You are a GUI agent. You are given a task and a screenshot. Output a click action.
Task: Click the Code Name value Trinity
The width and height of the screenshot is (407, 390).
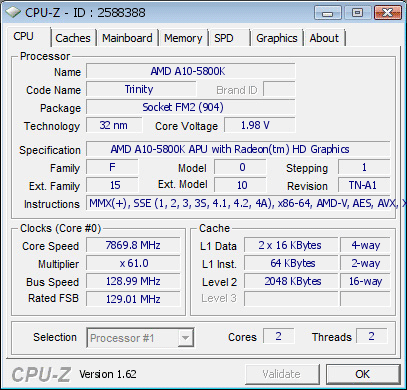tap(141, 89)
